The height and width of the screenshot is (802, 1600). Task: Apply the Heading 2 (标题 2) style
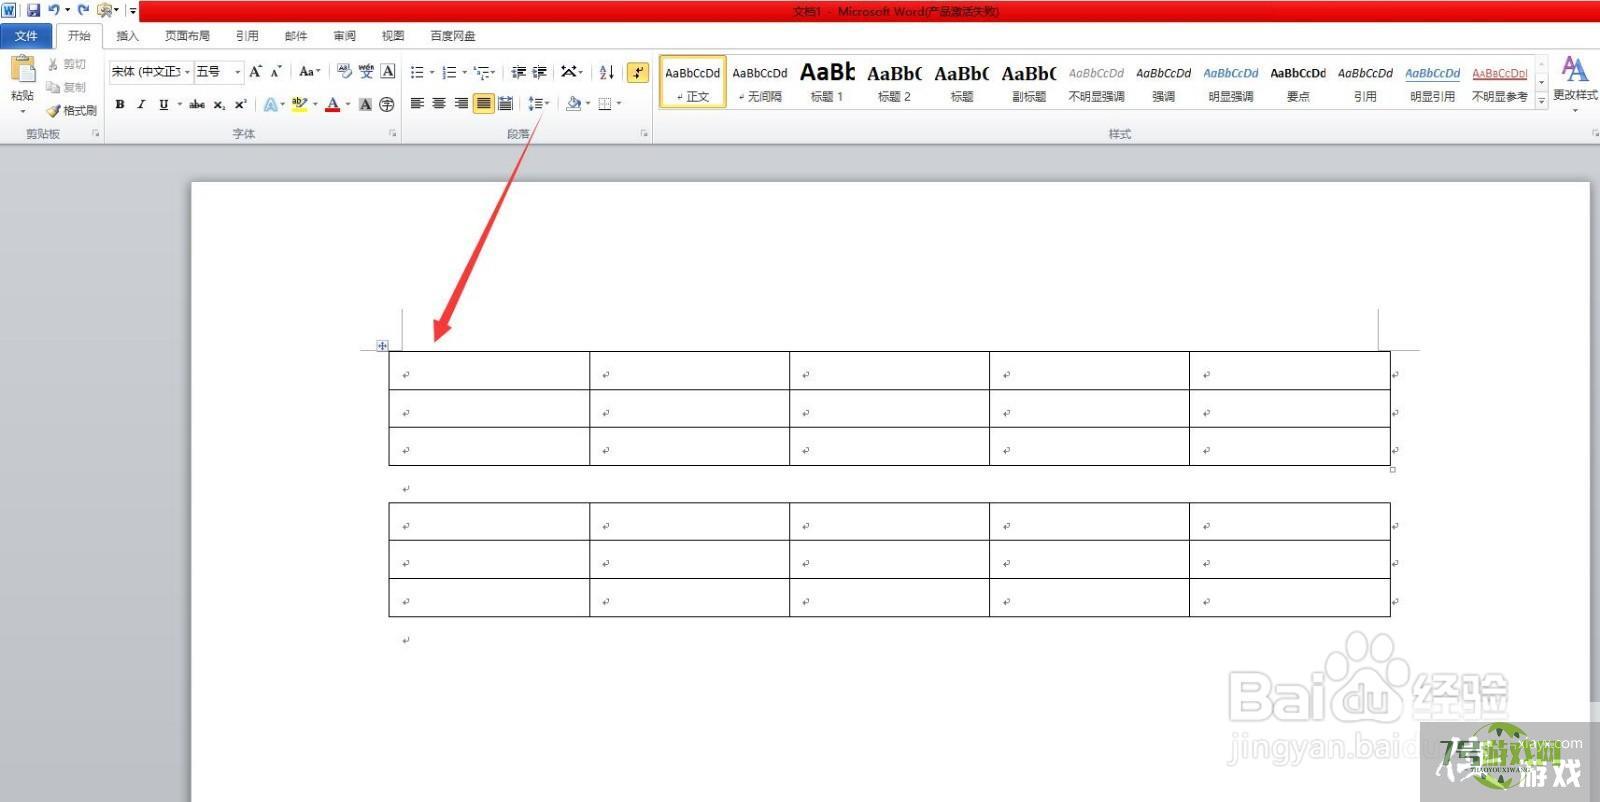tap(894, 82)
